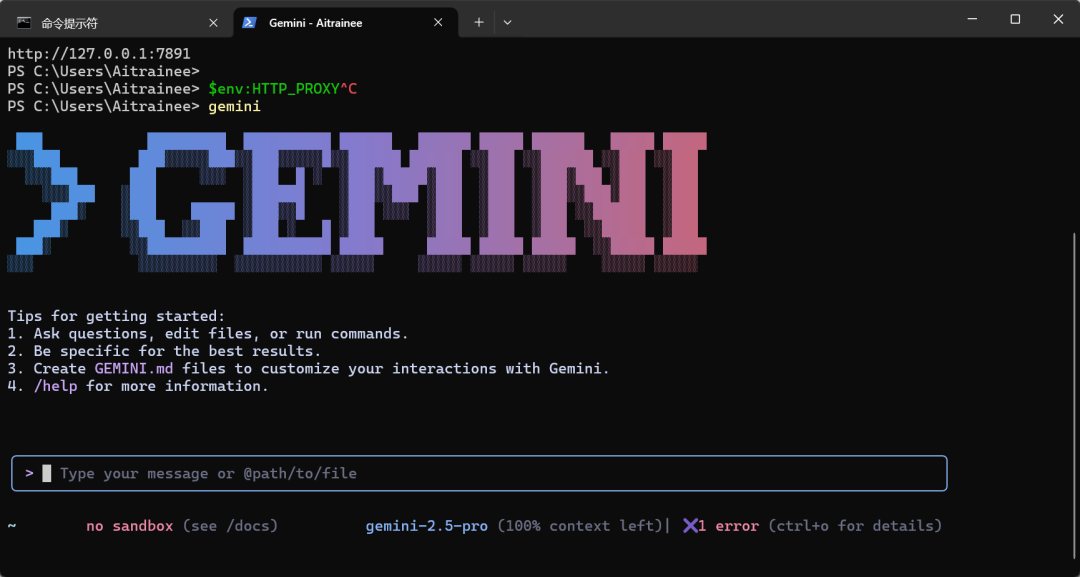Screen dimensions: 1080x577
Task: Click the '1 error' status text
Action: coord(729,526)
